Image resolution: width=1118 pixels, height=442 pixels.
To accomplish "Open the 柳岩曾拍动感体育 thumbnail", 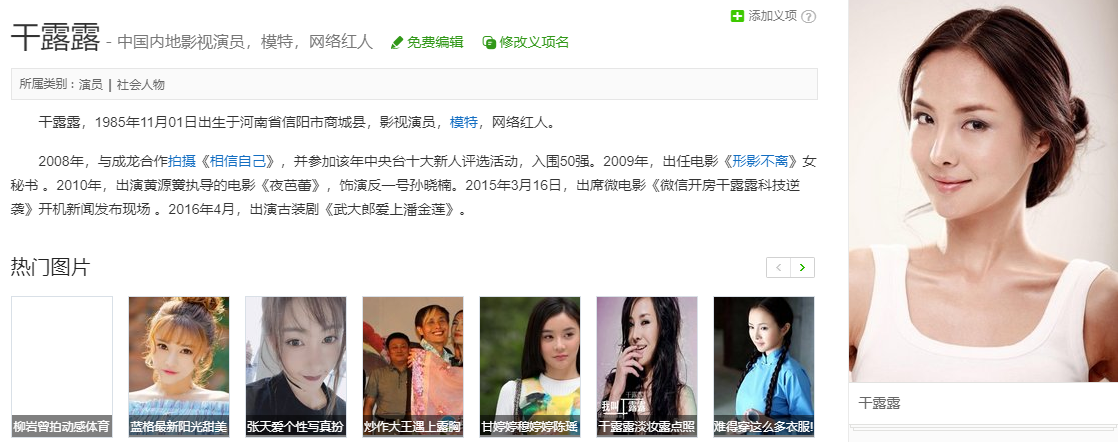I will 62,366.
